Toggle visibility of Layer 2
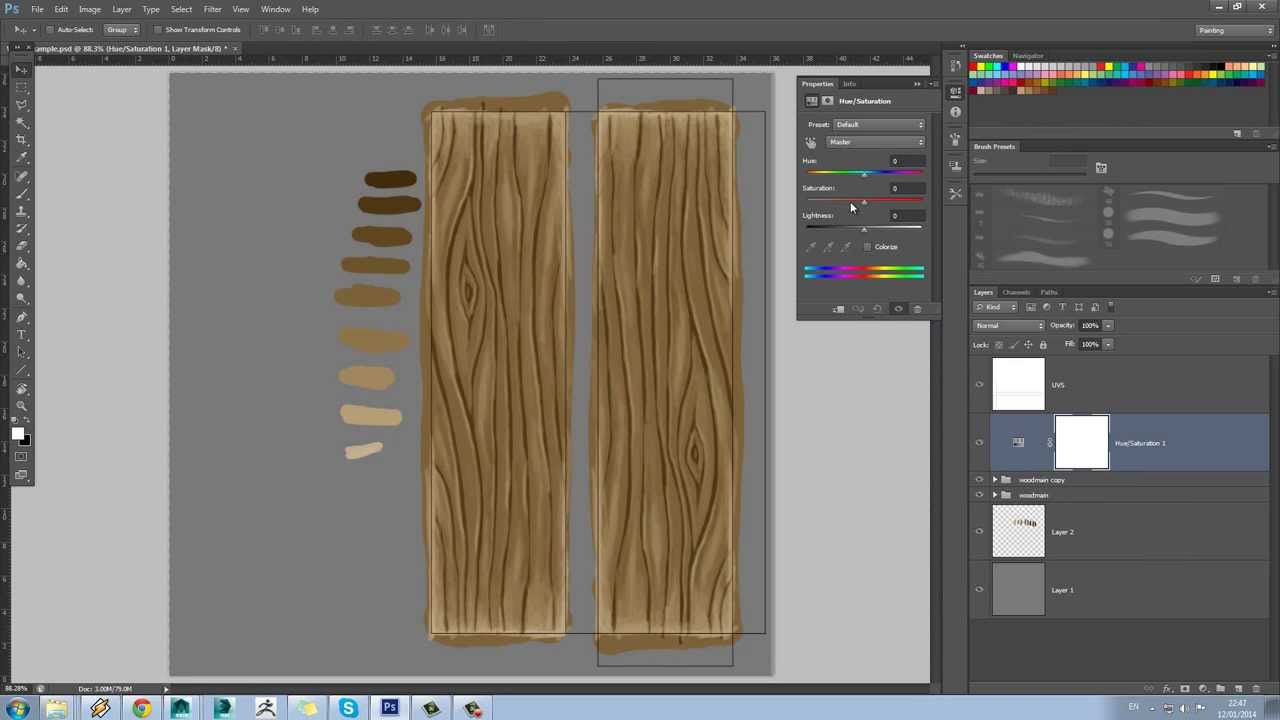Image resolution: width=1280 pixels, height=720 pixels. [979, 532]
